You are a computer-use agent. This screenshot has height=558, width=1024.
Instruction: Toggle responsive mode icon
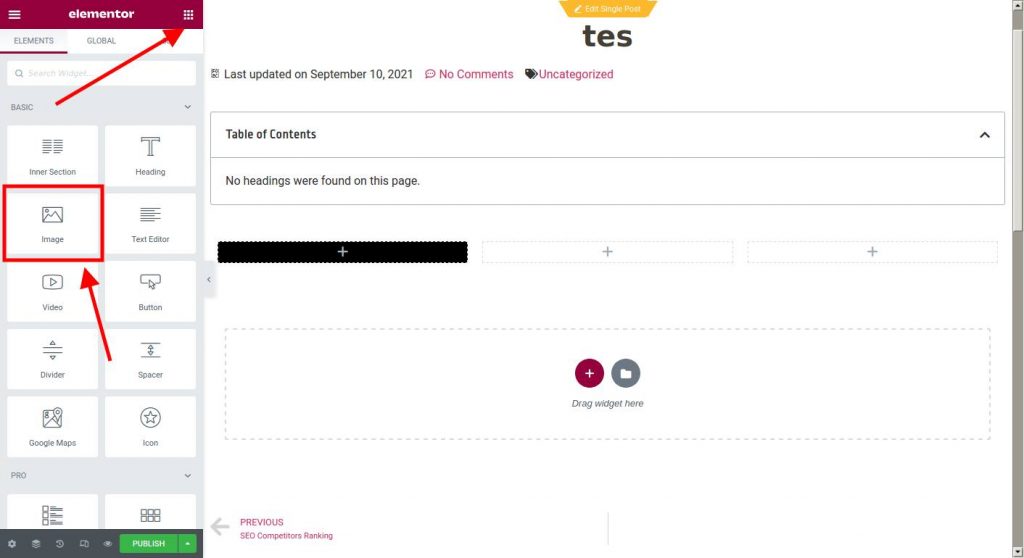point(84,544)
